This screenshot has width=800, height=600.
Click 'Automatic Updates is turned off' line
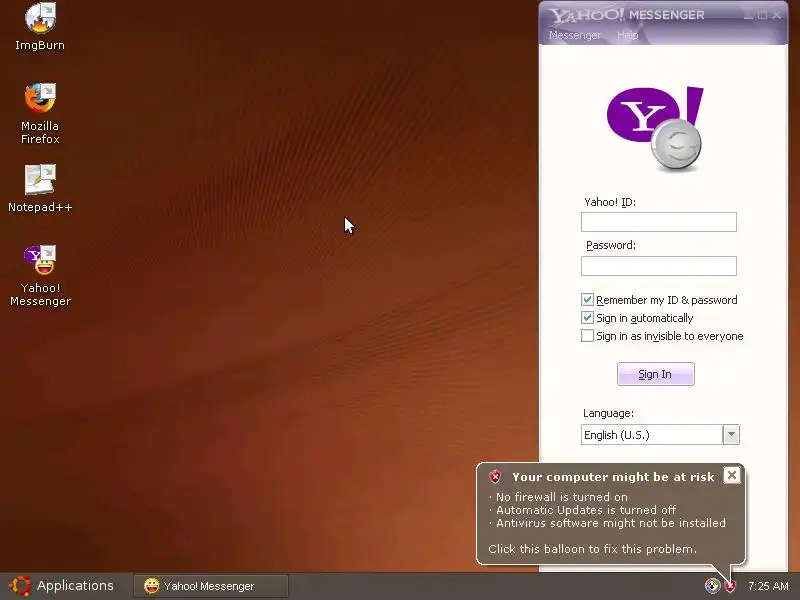click(x=586, y=510)
